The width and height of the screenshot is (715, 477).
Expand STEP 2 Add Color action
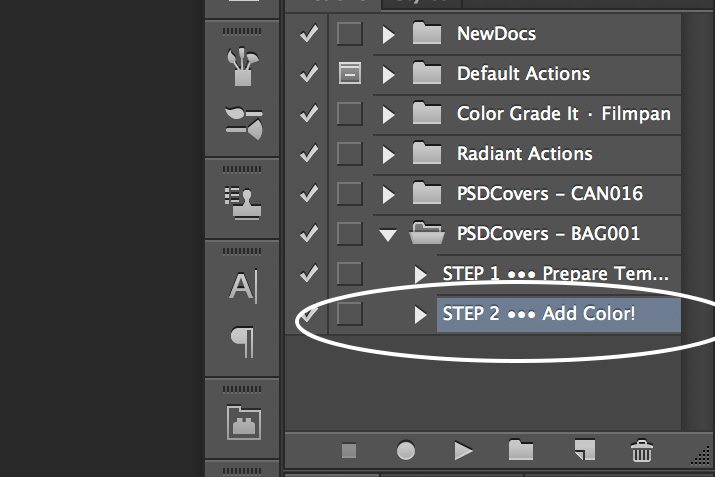pos(420,315)
